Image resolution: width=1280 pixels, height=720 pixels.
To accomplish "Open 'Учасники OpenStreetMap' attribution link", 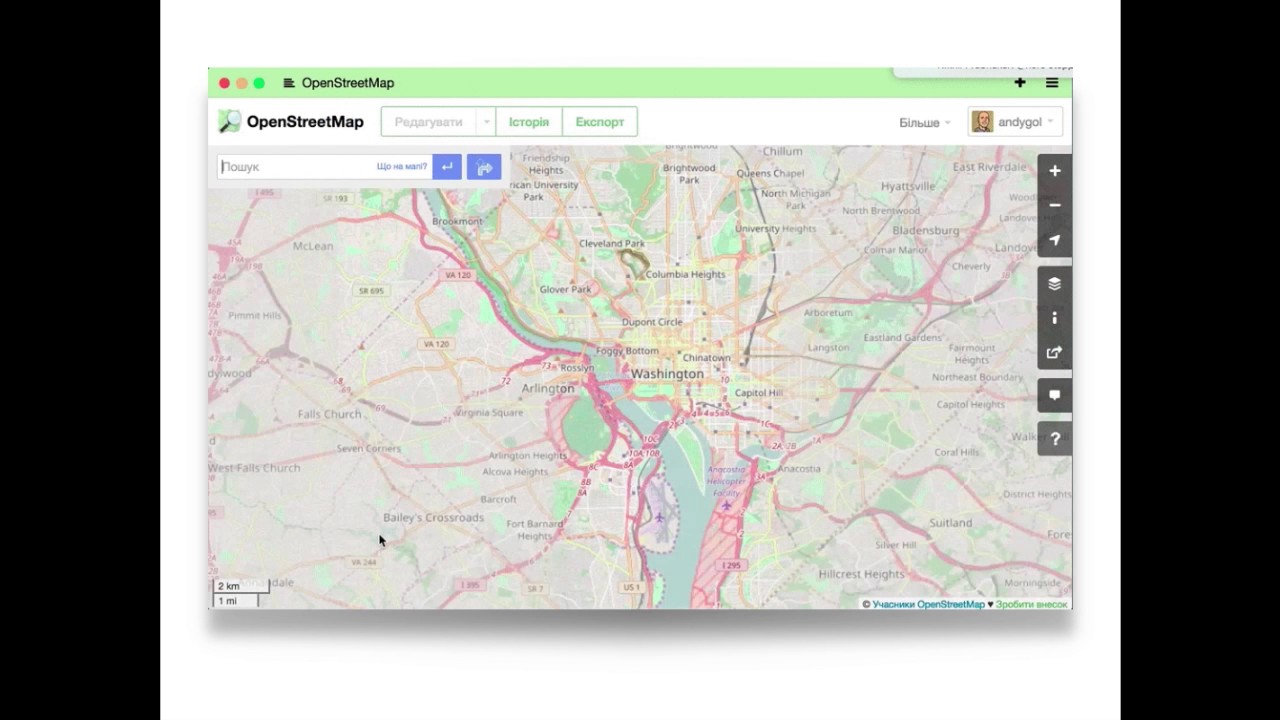I will click(x=928, y=604).
